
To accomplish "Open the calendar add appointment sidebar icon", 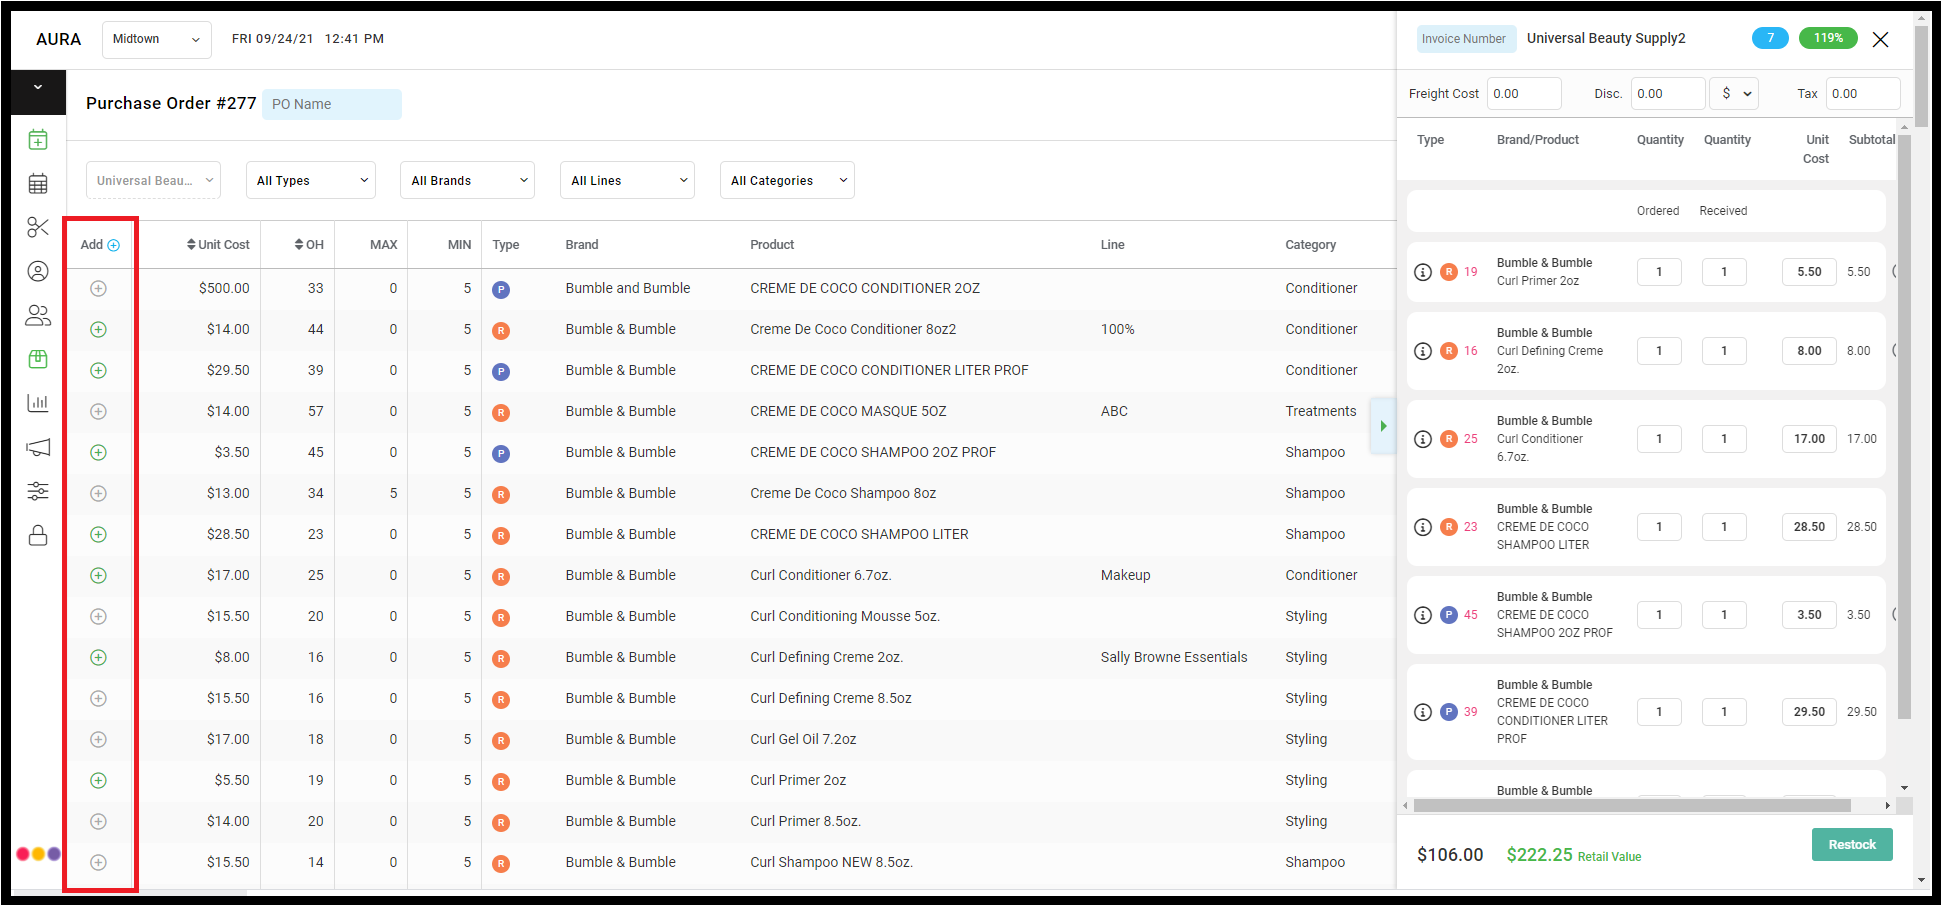I will (x=38, y=140).
